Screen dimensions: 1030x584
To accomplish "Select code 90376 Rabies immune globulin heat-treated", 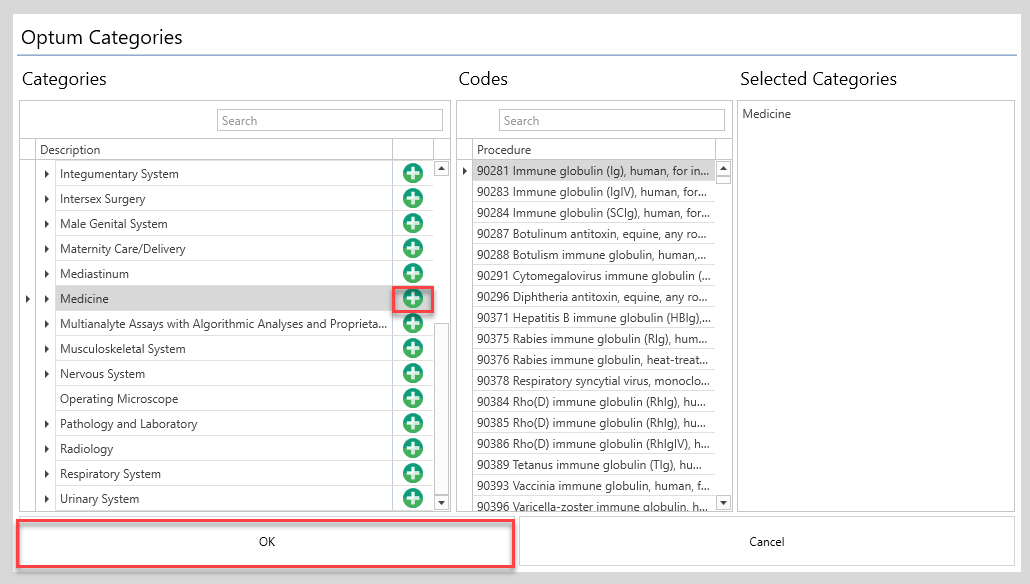I will pos(593,360).
